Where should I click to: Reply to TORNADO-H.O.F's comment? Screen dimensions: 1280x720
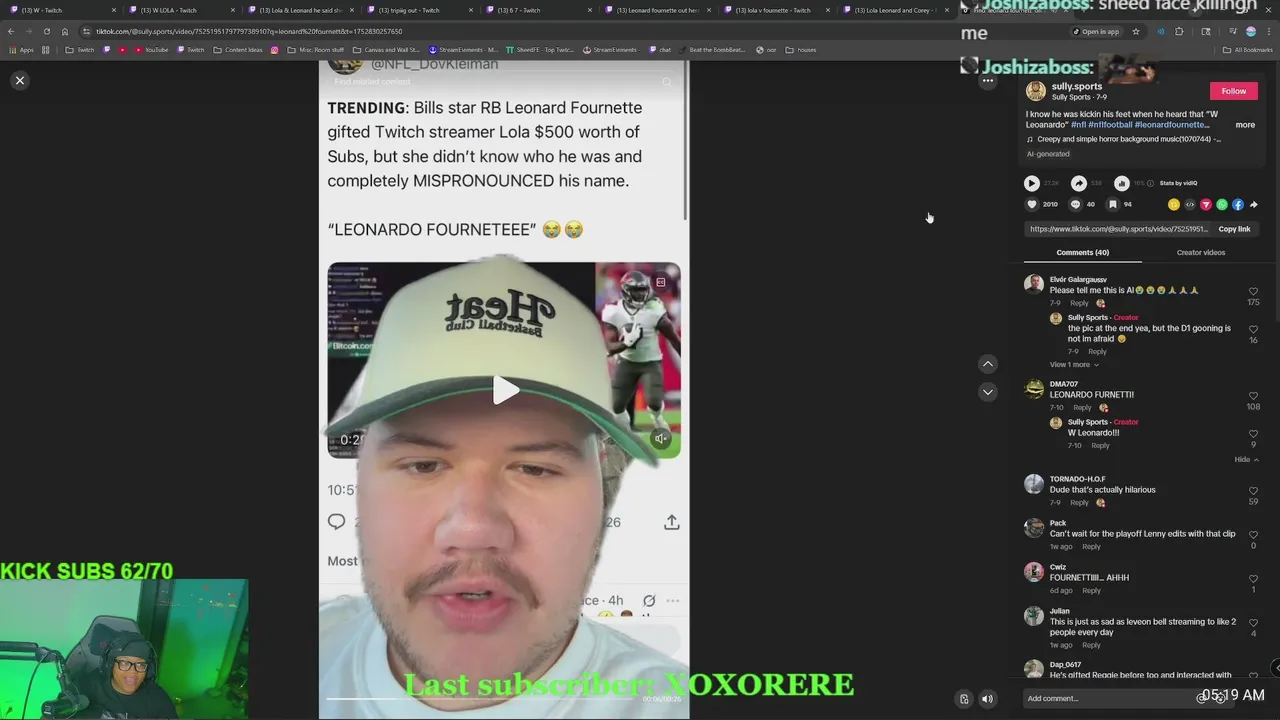click(1079, 503)
